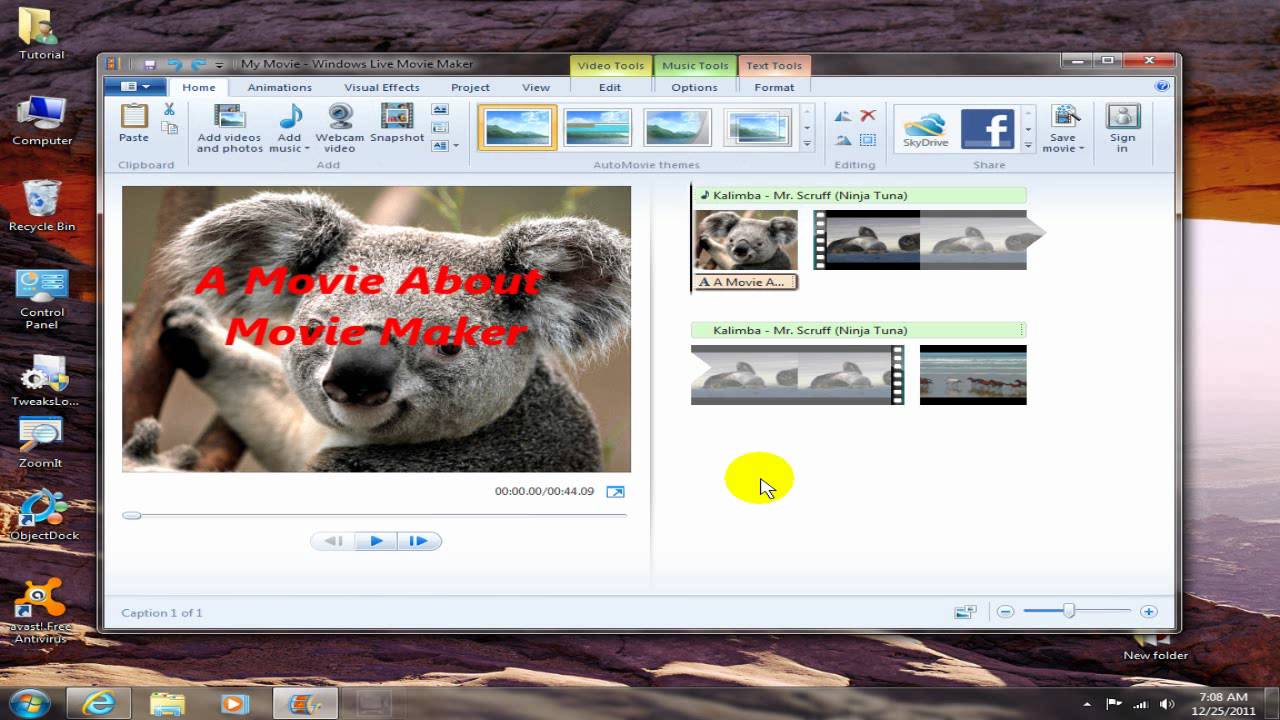Click the timeline zoom slider handle

click(1068, 611)
